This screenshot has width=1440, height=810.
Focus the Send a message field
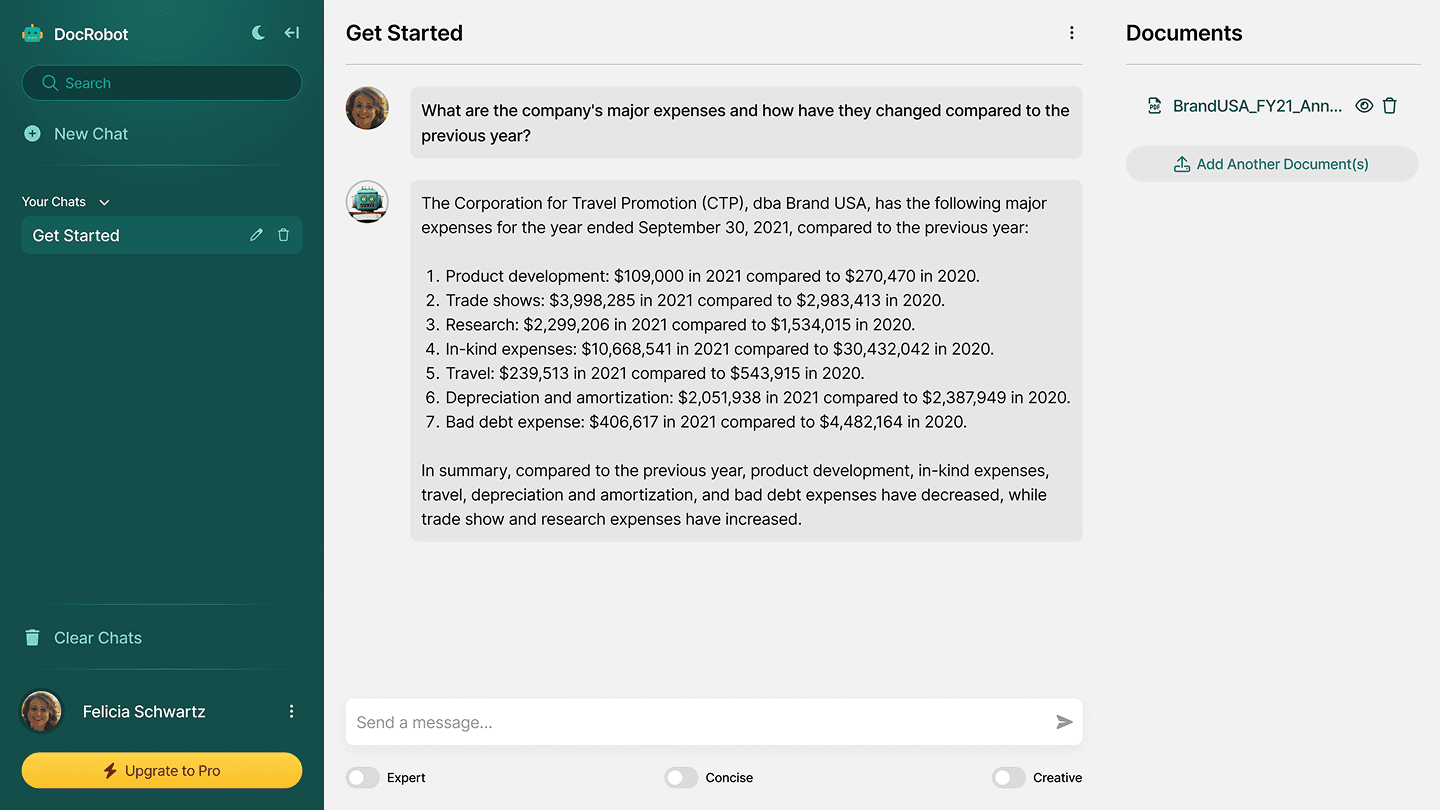tap(700, 722)
